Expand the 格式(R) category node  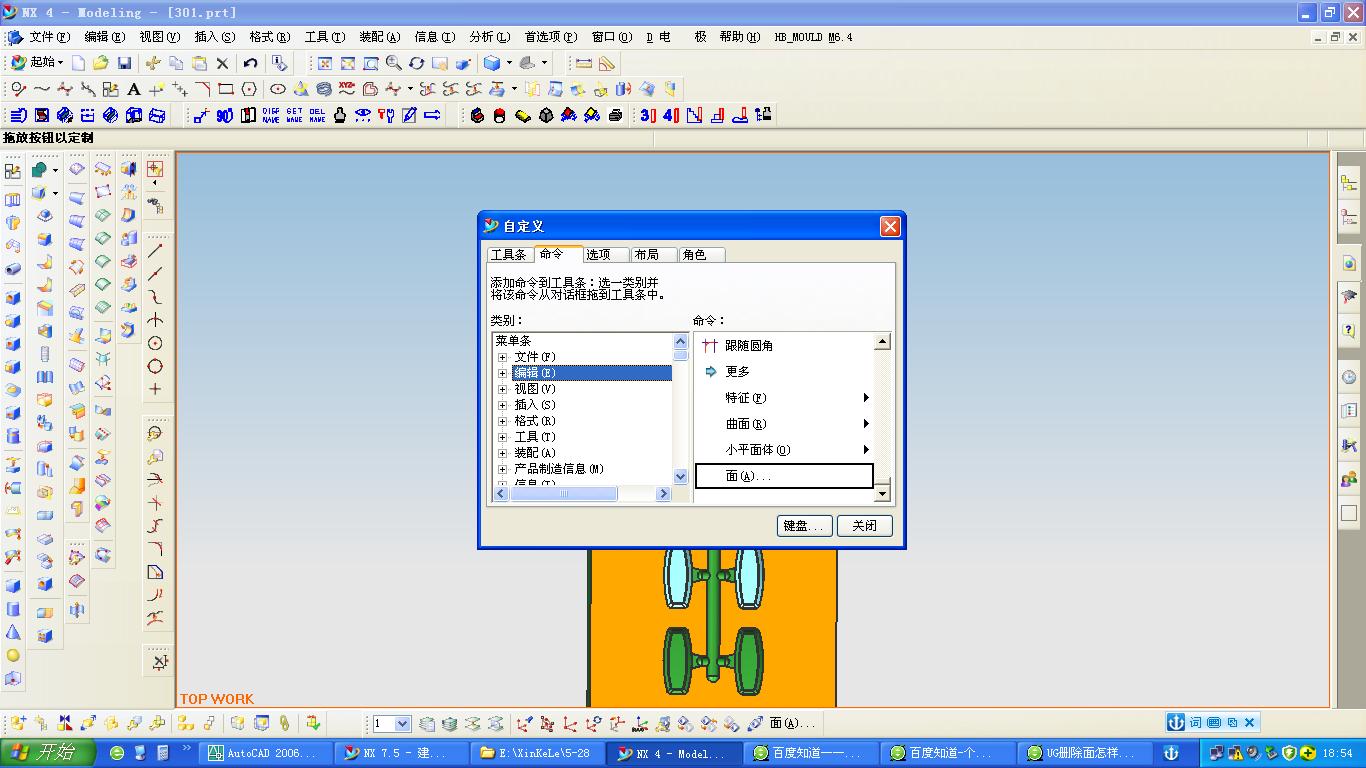coord(503,421)
